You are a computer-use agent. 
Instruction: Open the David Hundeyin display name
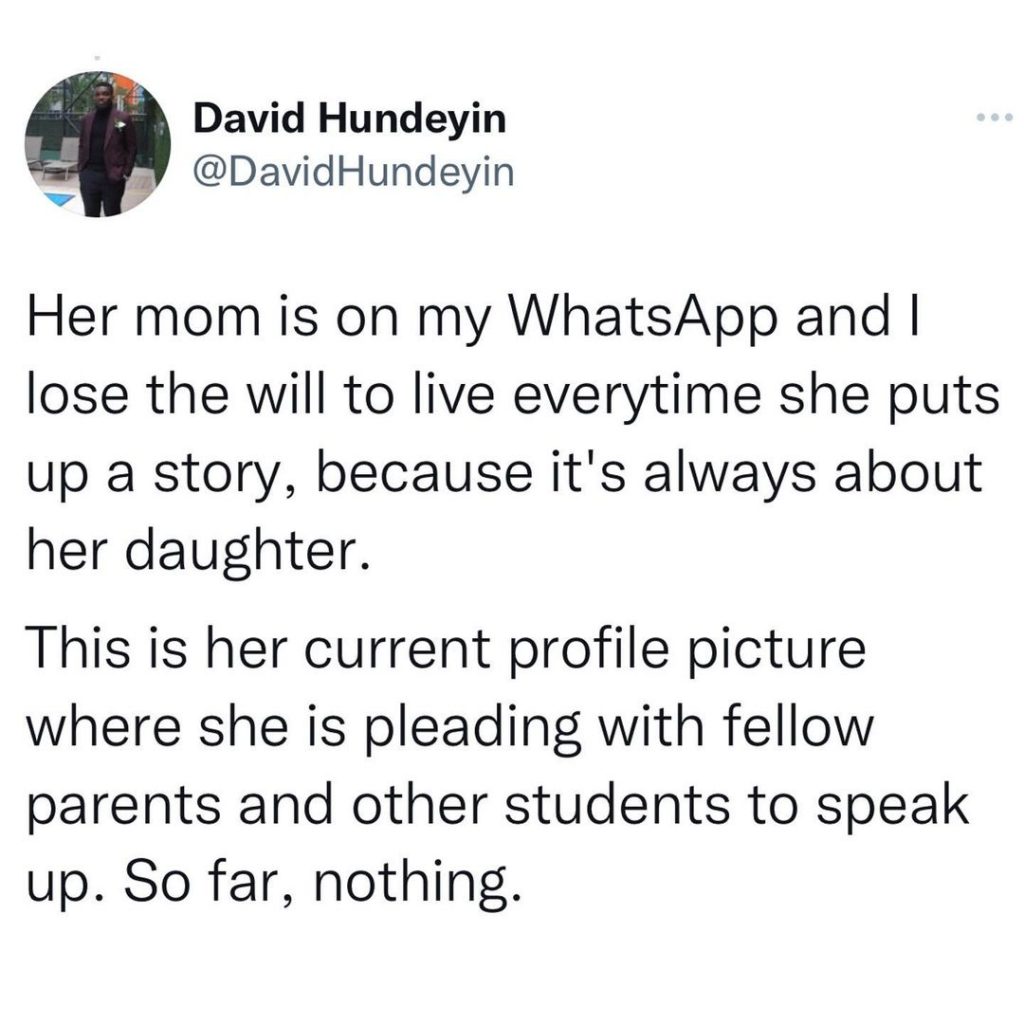point(348,122)
